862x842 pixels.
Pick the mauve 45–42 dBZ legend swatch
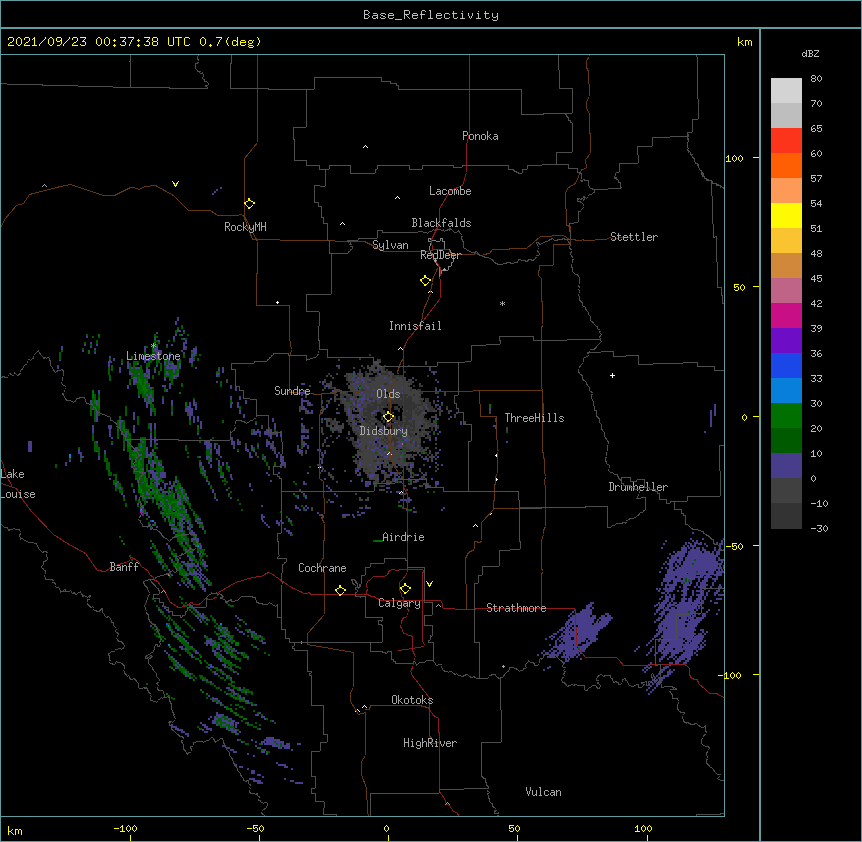[x=786, y=290]
